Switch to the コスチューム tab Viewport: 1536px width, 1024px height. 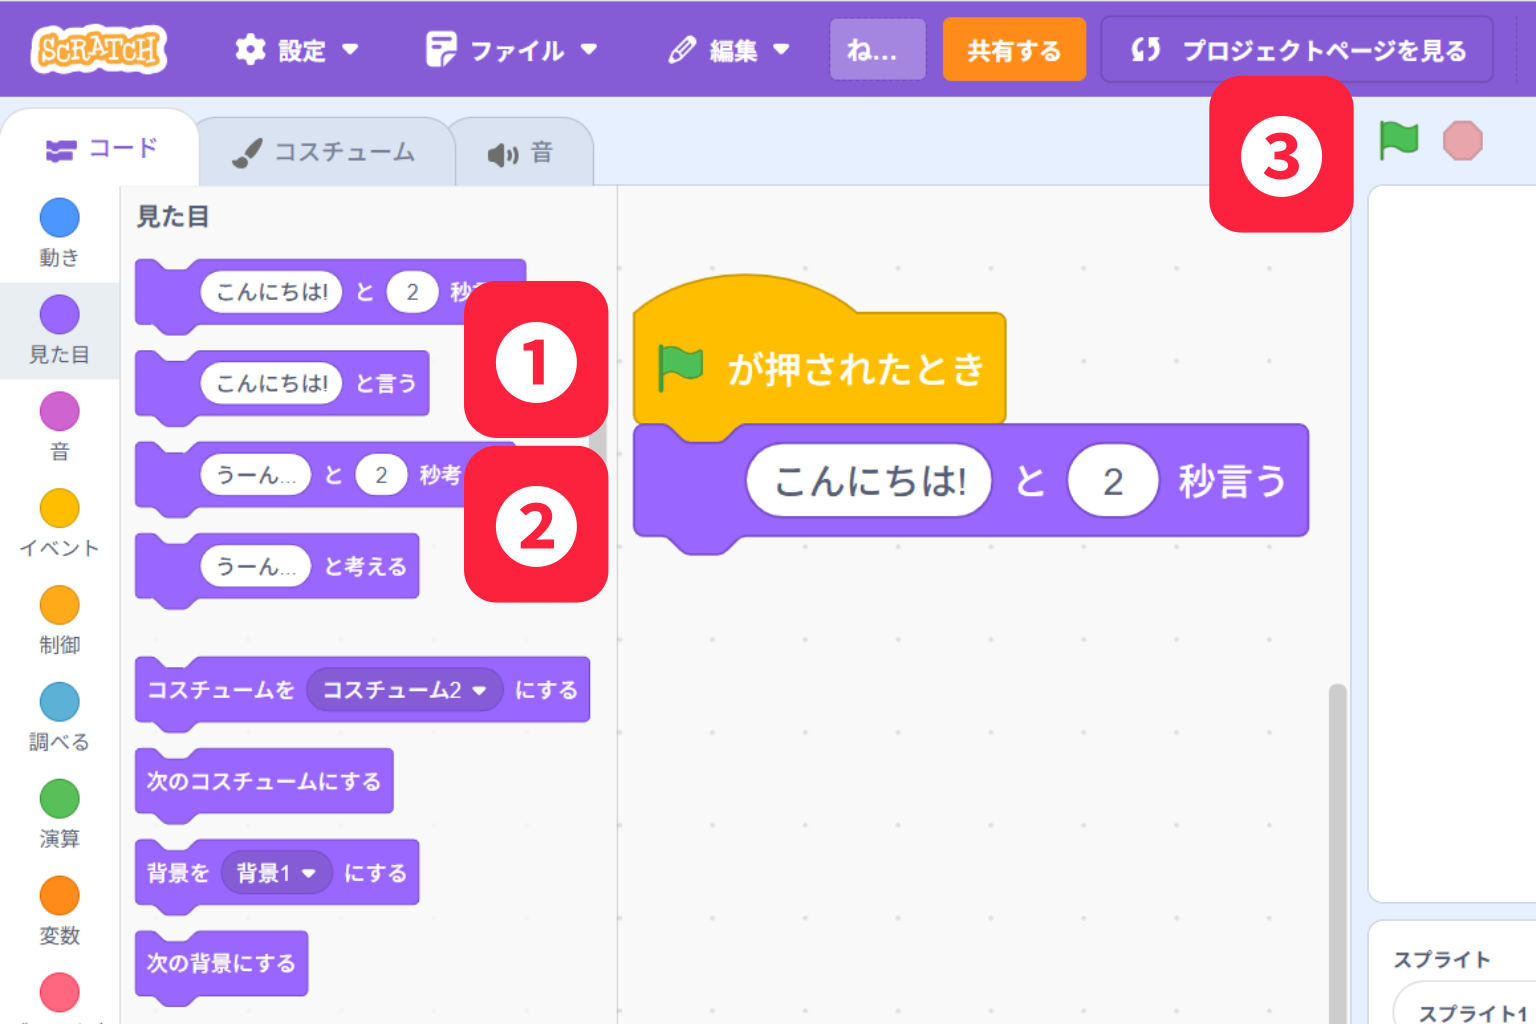pyautogui.click(x=325, y=151)
